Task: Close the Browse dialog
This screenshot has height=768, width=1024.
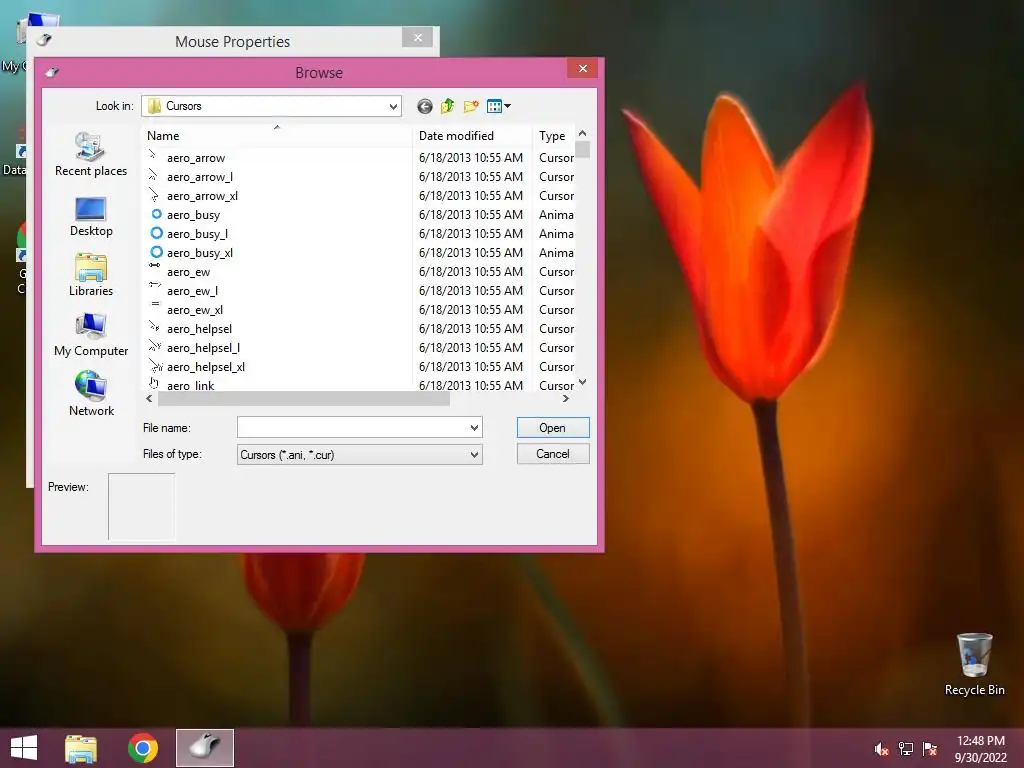Action: click(583, 68)
